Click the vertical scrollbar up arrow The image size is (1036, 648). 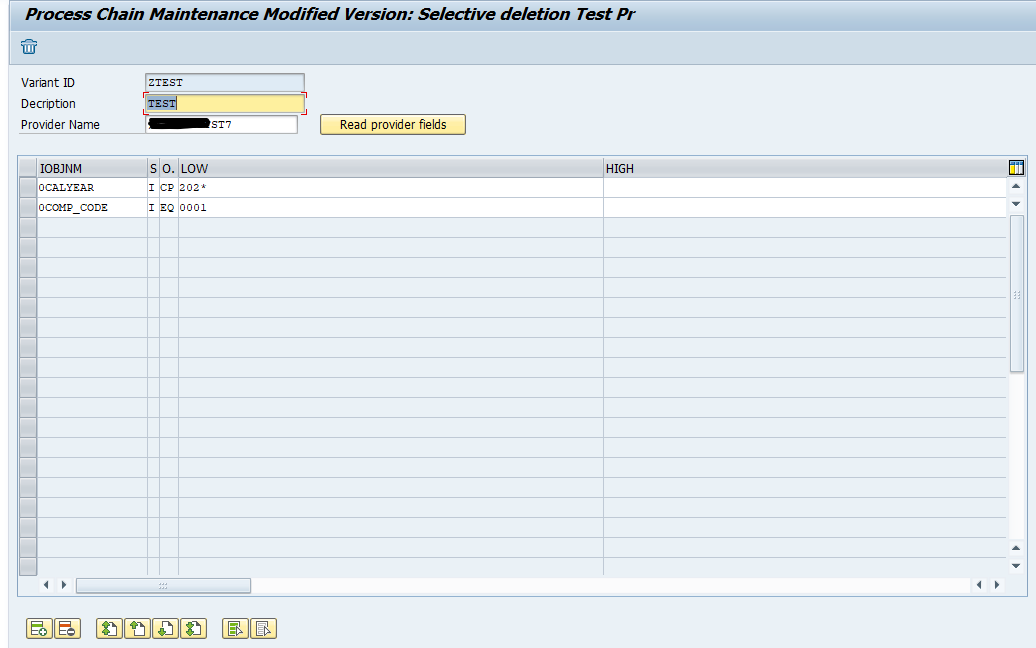[1017, 185]
